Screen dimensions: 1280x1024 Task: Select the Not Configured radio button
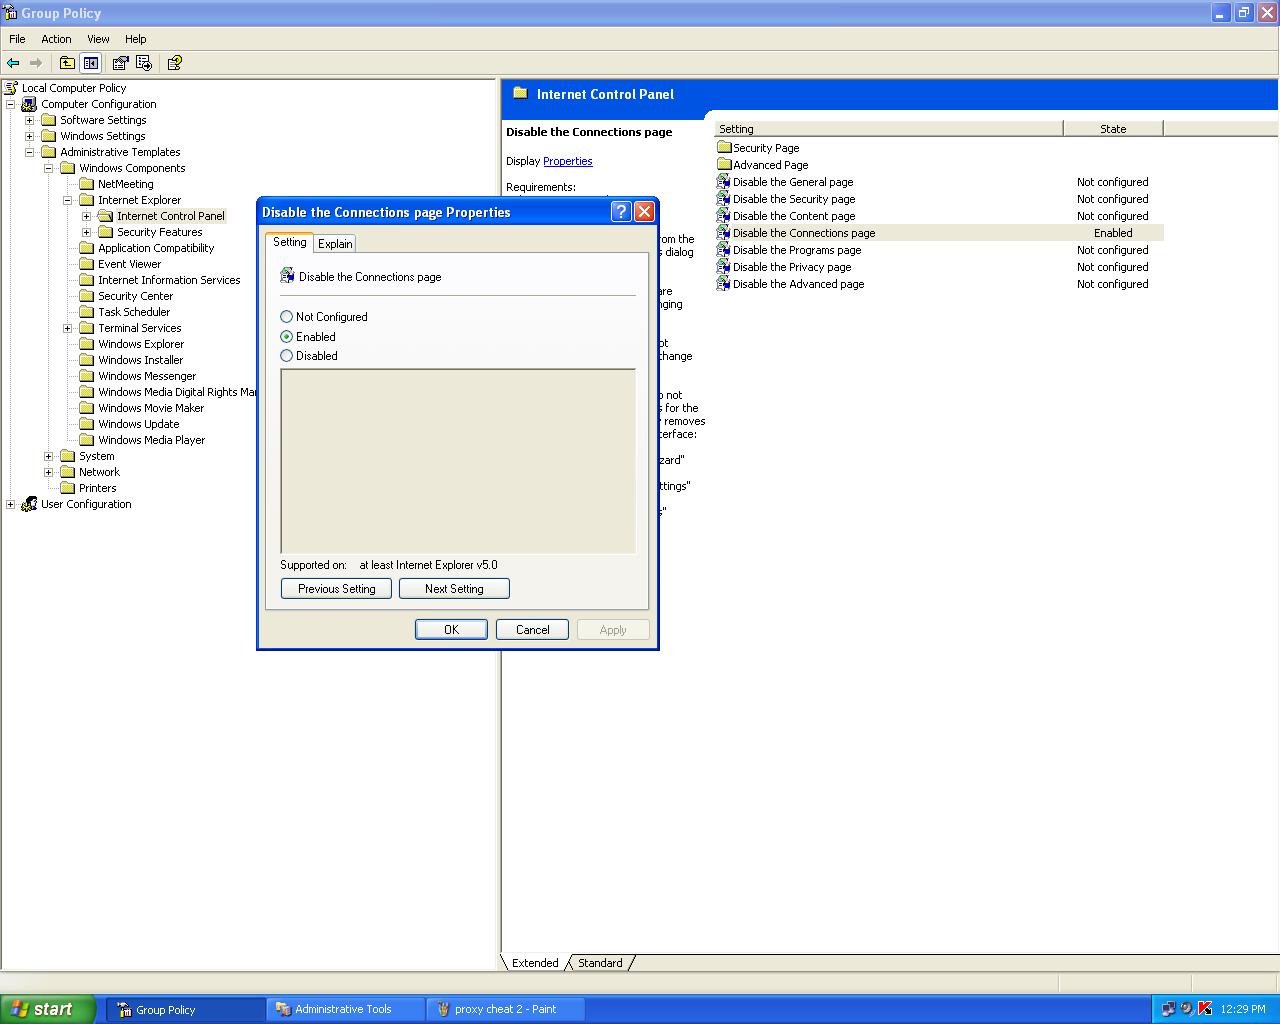(x=287, y=317)
